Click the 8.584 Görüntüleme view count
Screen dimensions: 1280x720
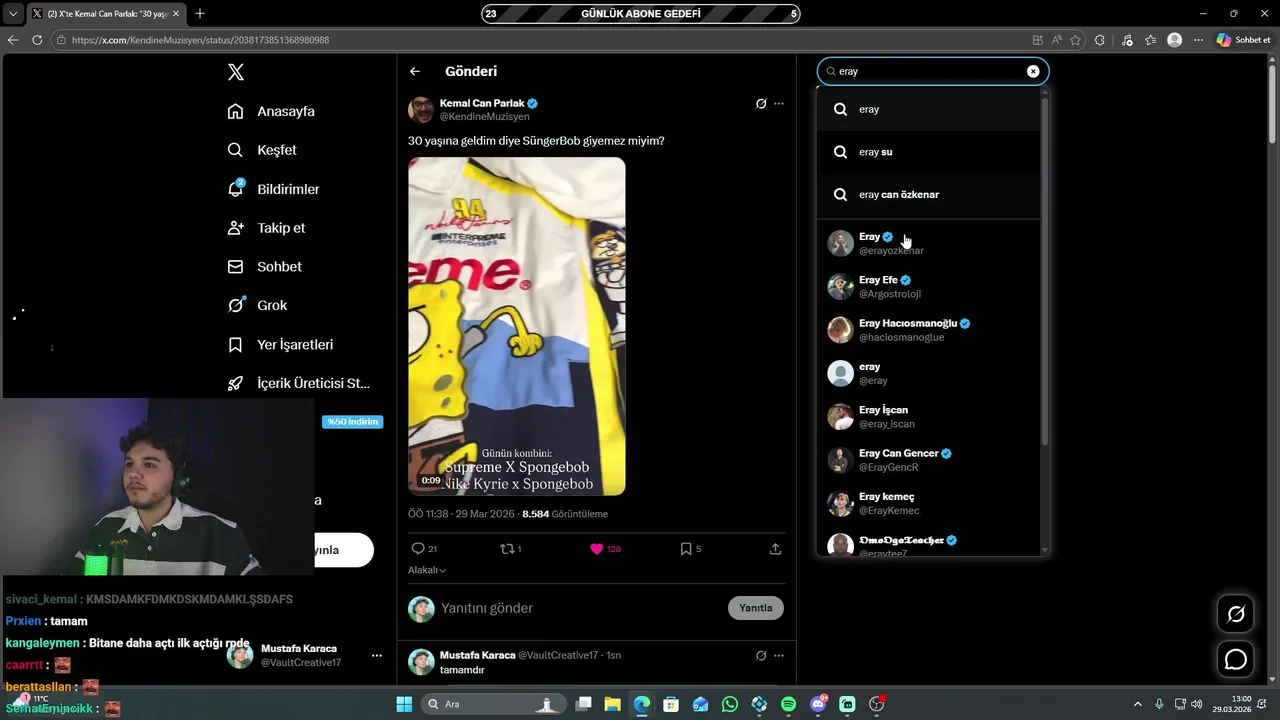tap(565, 514)
